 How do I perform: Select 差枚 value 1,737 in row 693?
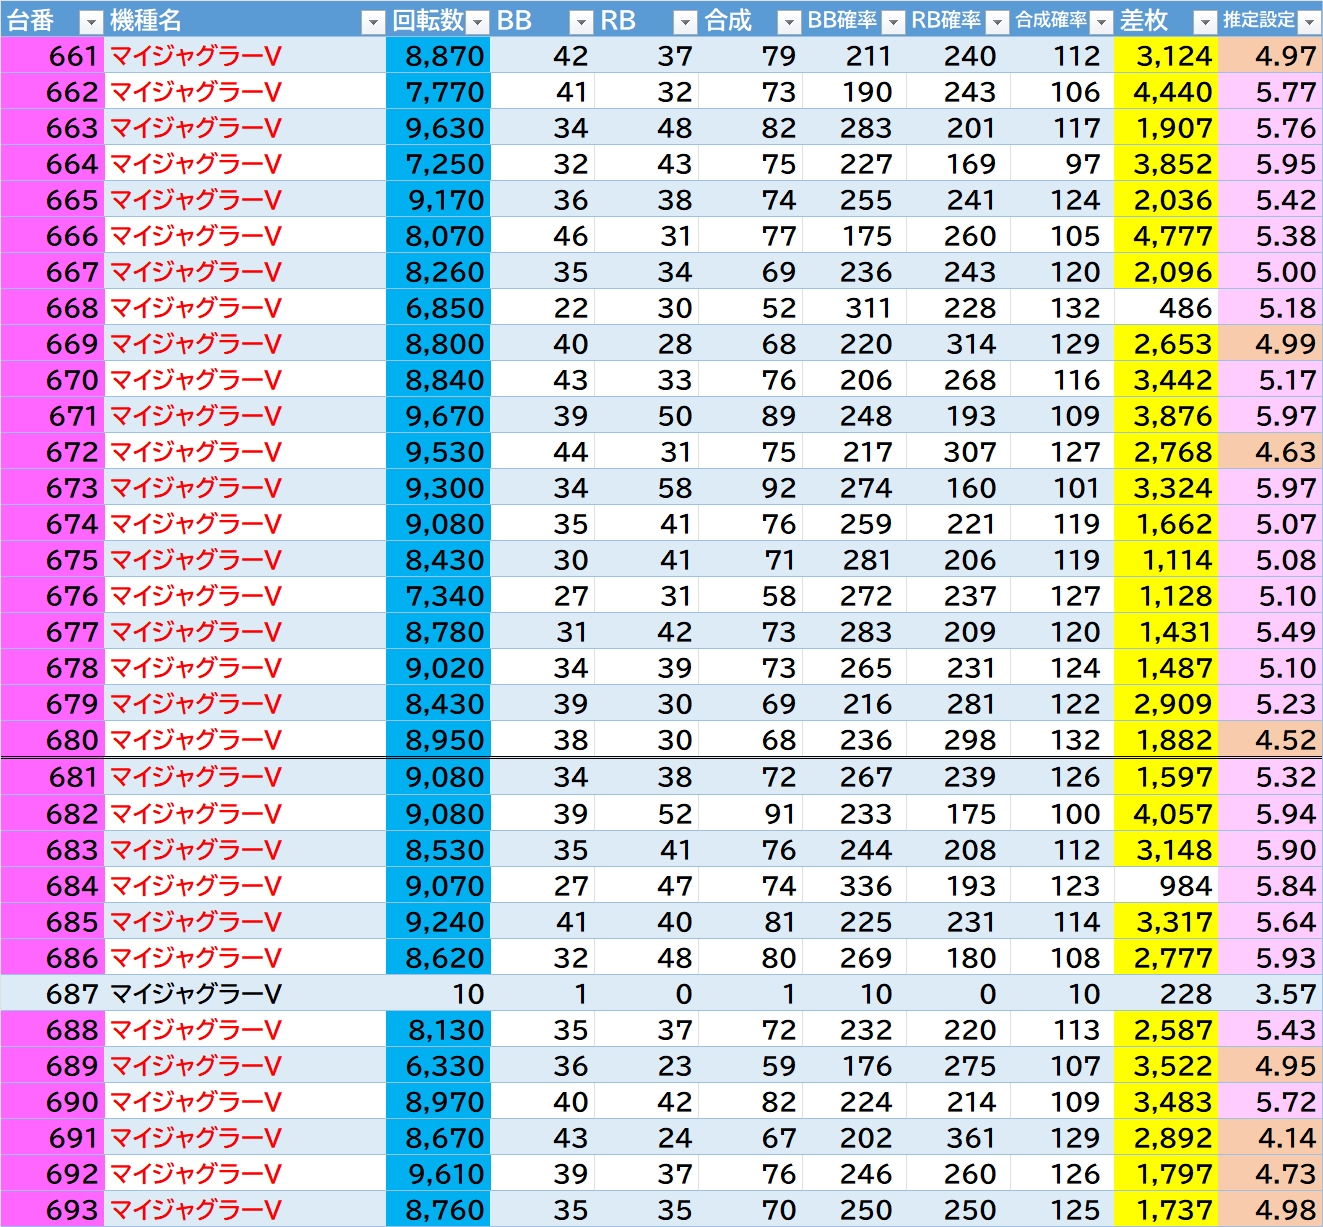[x=1166, y=1210]
